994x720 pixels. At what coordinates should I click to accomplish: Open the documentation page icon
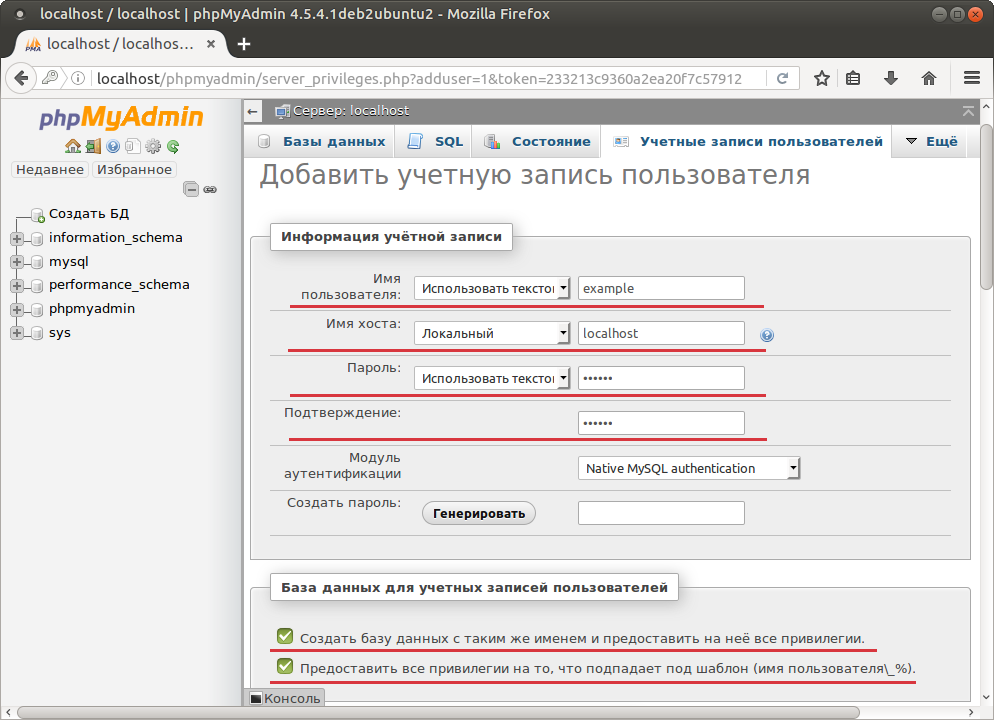(x=133, y=146)
